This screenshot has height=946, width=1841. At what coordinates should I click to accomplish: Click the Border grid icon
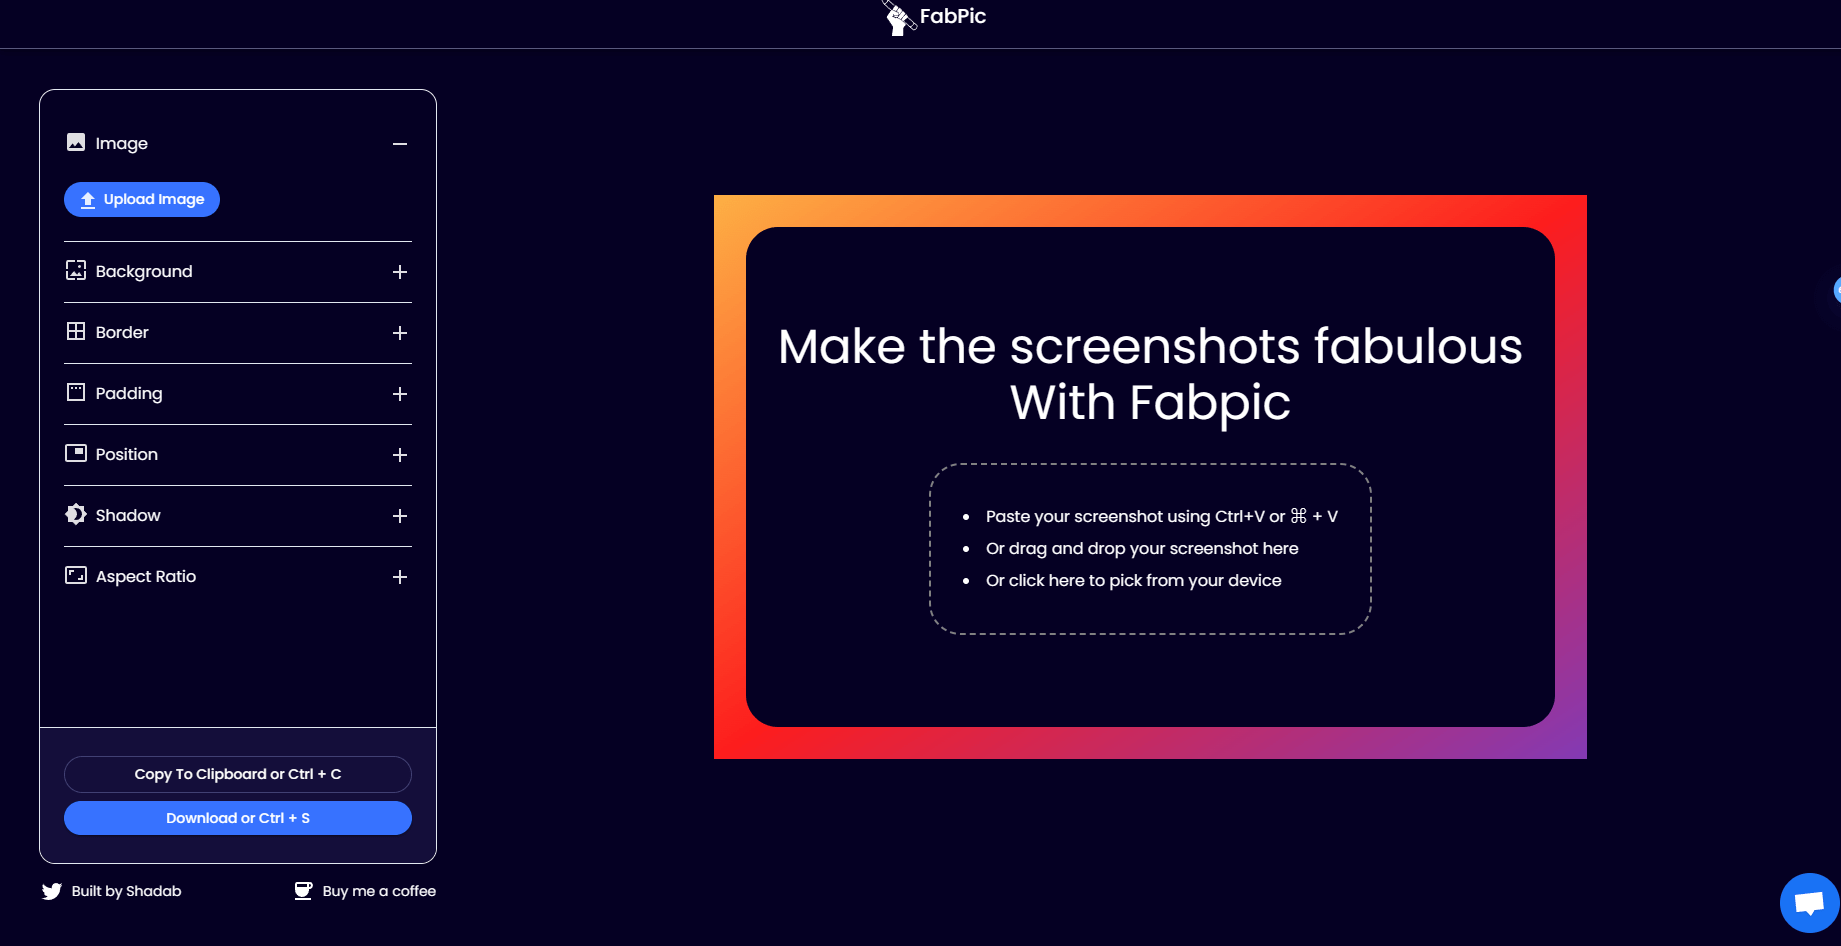coord(76,331)
